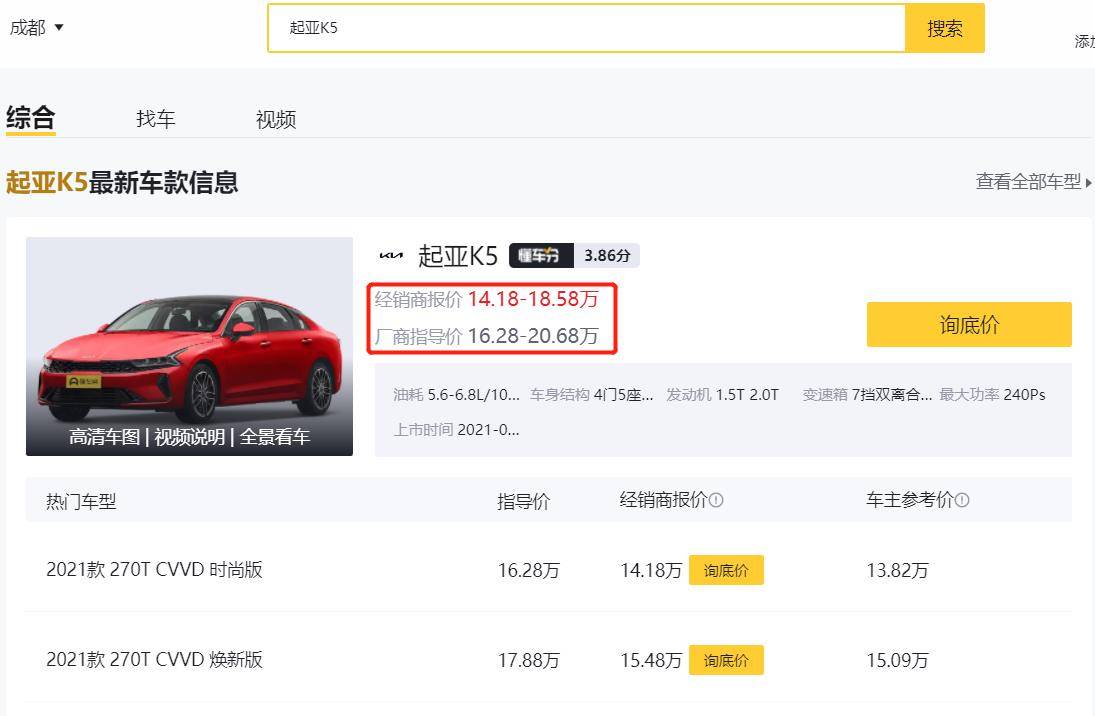Screen dimensions: 1095x716
Task: Click 询底价 for the 焕新版 row
Action: coord(726,660)
